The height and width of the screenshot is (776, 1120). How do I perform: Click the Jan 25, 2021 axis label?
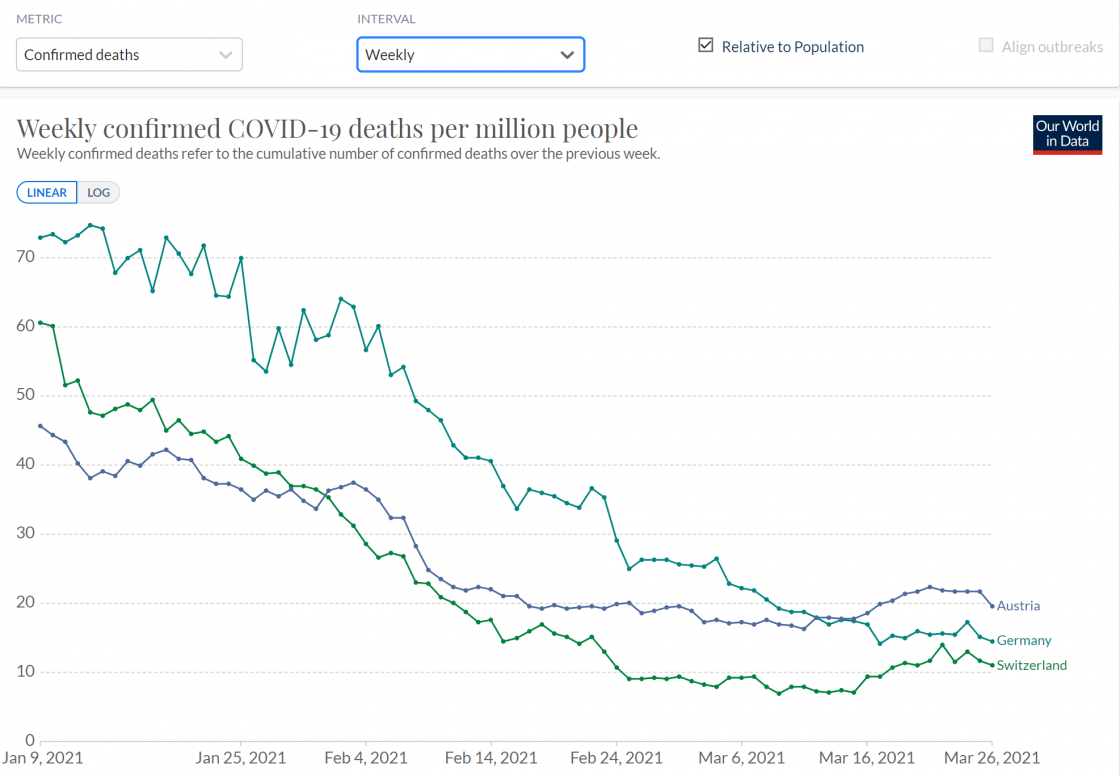click(x=241, y=757)
